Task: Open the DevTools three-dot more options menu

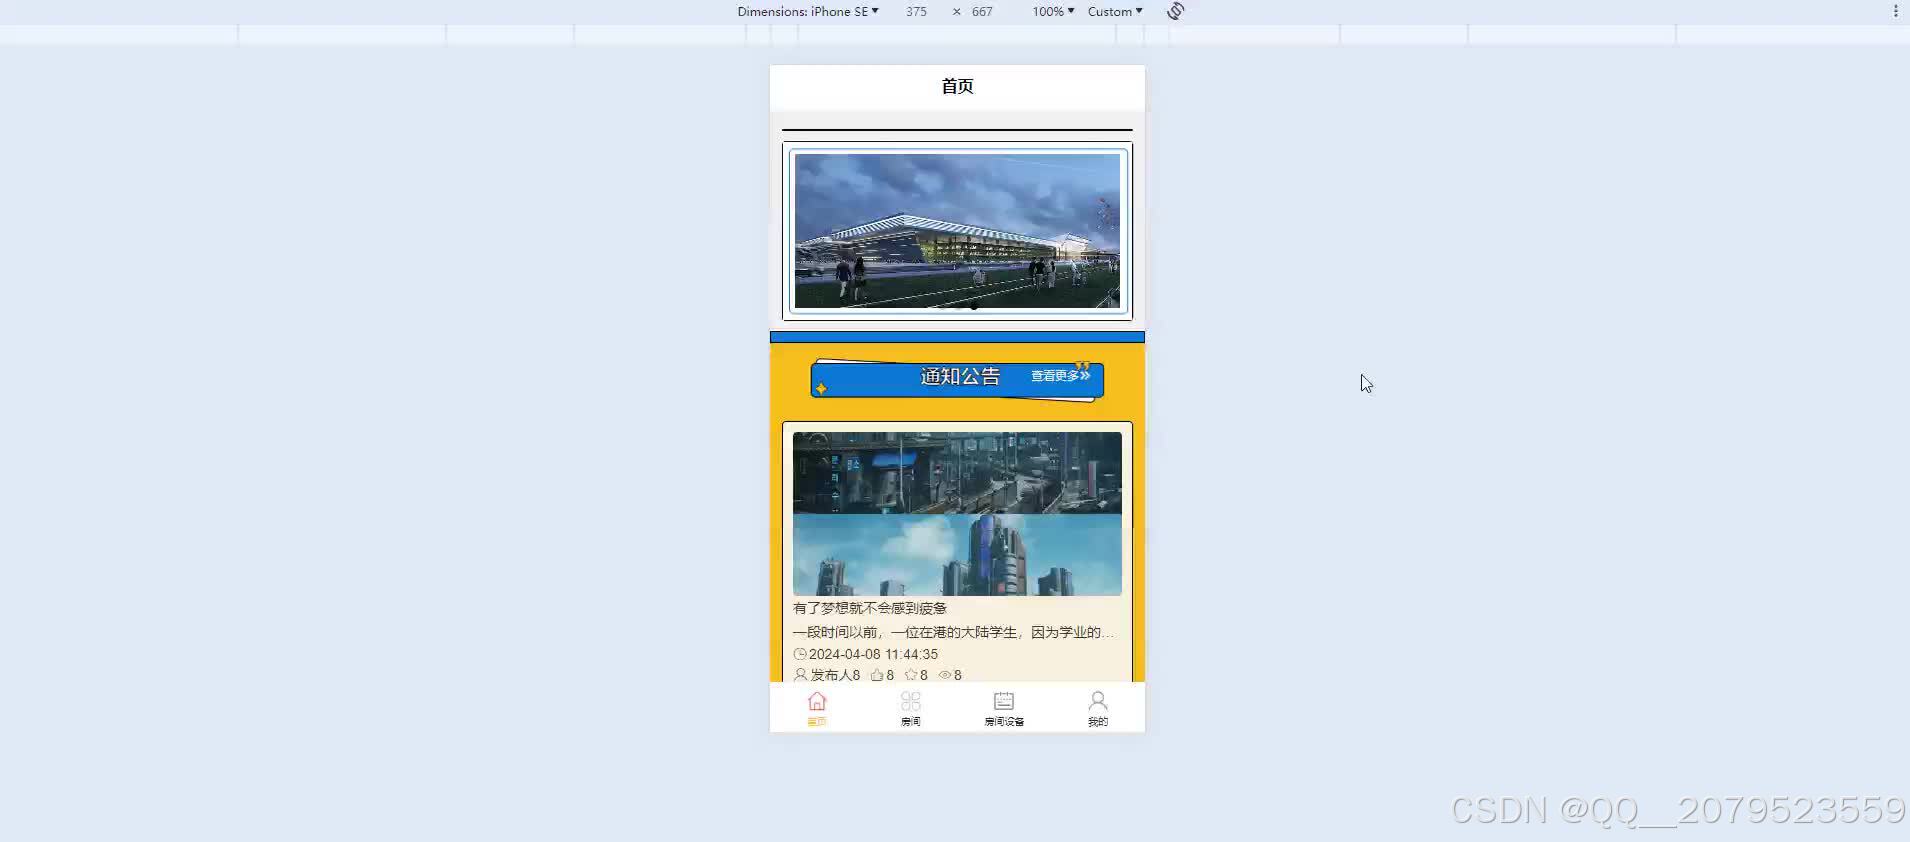Action: coord(1895,11)
